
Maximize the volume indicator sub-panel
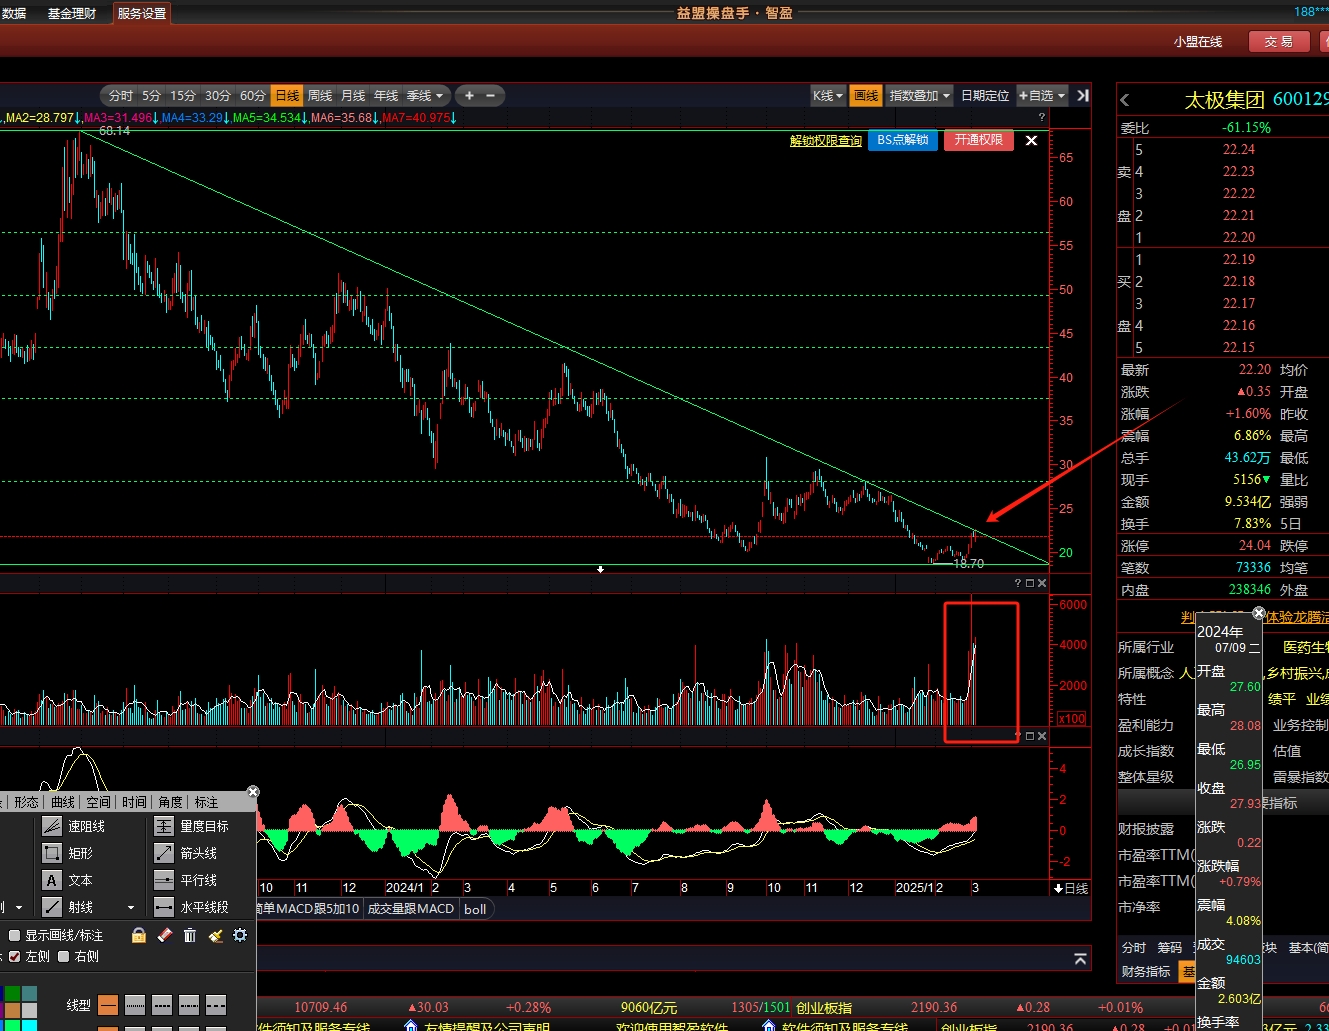point(1030,583)
